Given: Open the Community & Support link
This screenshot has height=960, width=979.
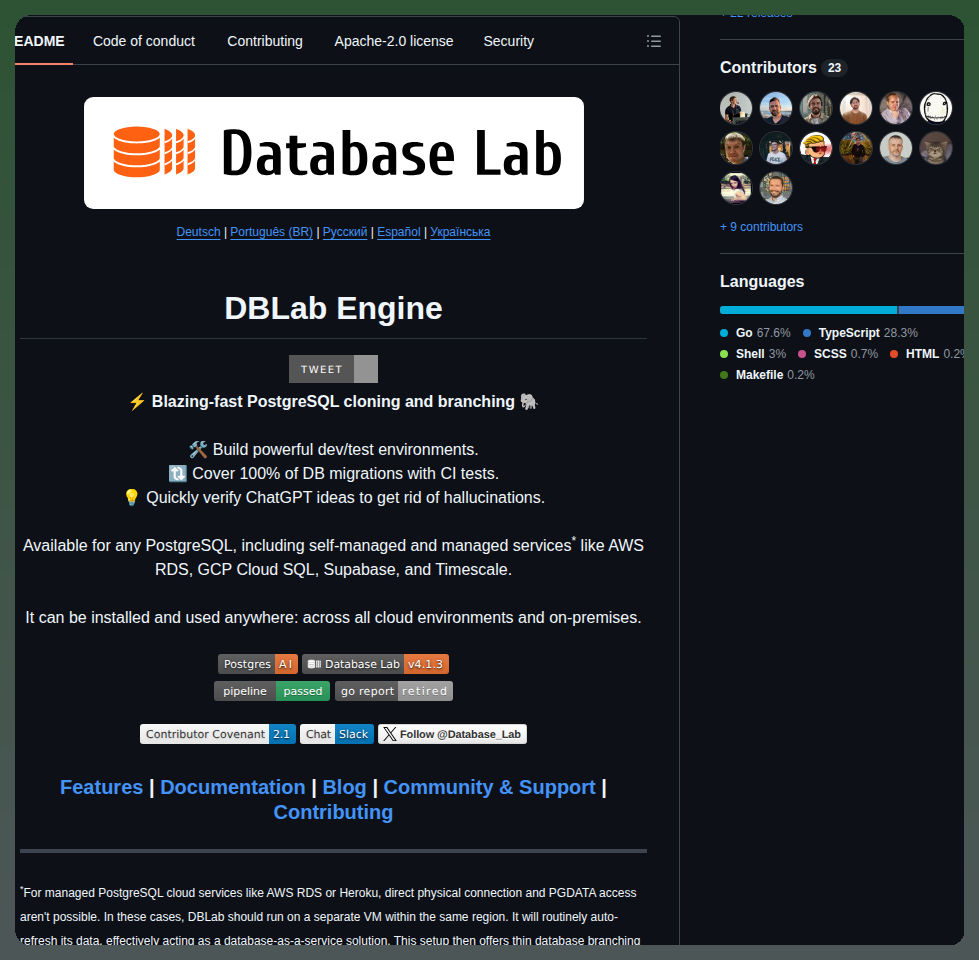Looking at the screenshot, I should click(x=489, y=787).
